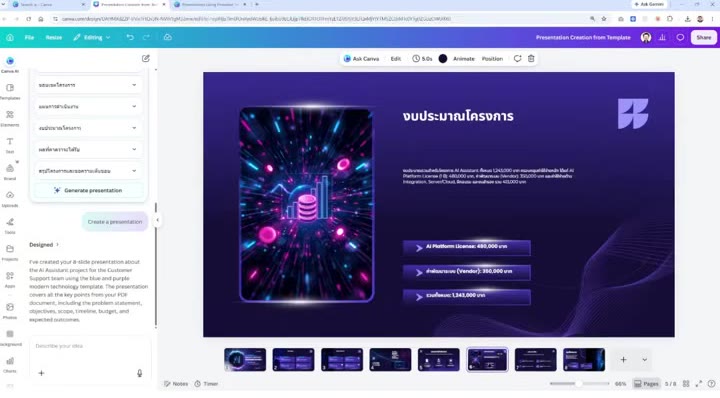Add a new page with plus button
Screen dimensions: 720x398
(x=623, y=359)
